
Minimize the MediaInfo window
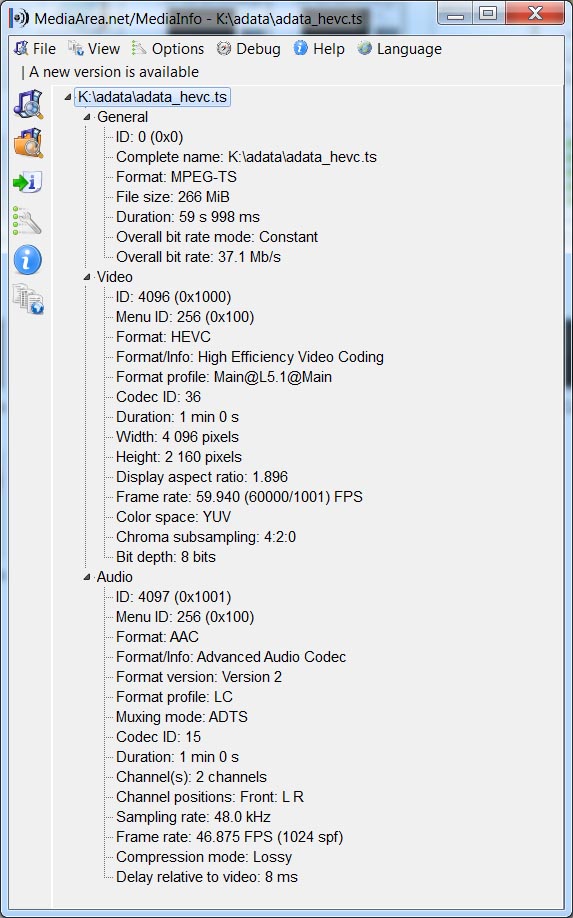point(455,13)
